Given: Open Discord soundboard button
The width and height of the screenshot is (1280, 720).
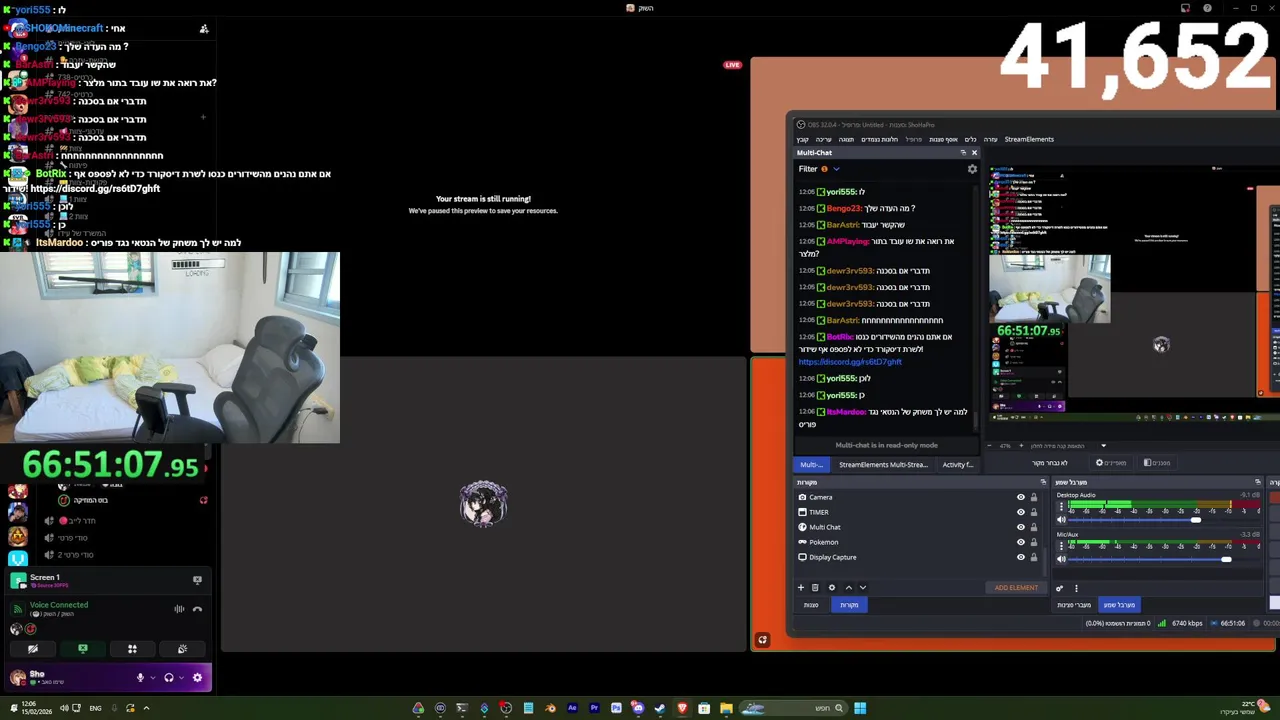Looking at the screenshot, I should [182, 649].
